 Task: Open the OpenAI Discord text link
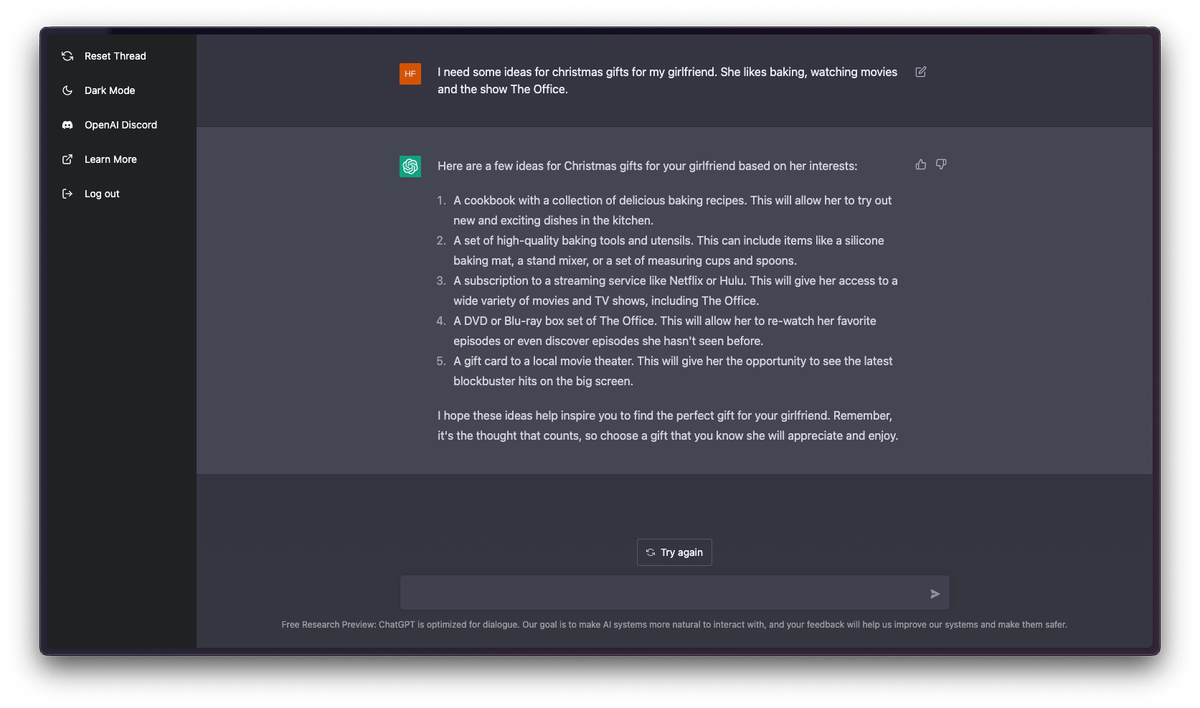(x=121, y=125)
